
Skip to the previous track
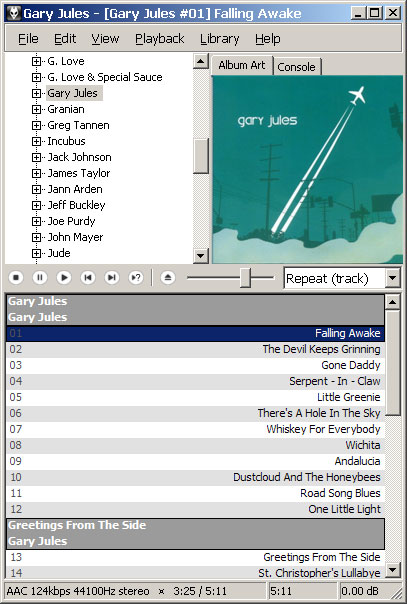point(88,277)
